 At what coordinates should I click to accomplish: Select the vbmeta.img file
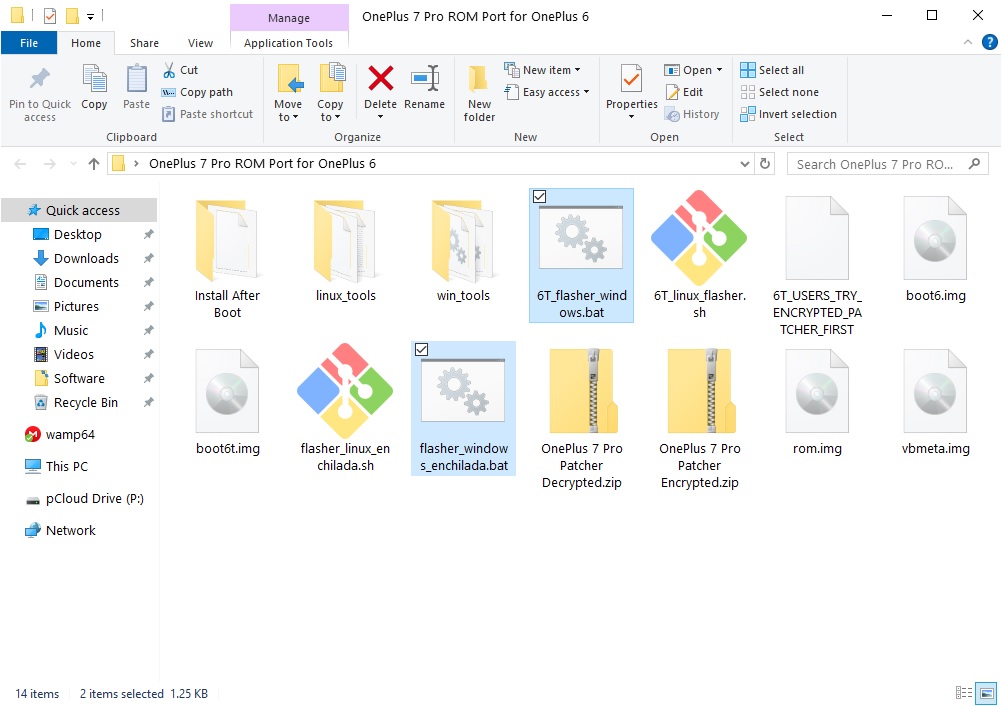coord(936,402)
